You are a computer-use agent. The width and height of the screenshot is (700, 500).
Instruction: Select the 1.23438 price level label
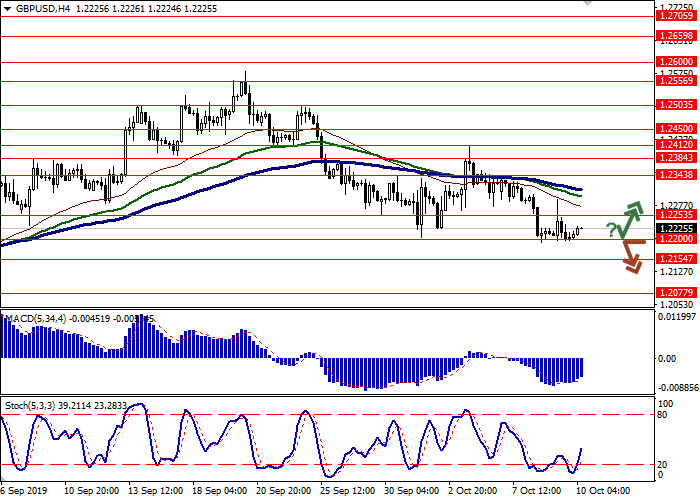(x=676, y=175)
